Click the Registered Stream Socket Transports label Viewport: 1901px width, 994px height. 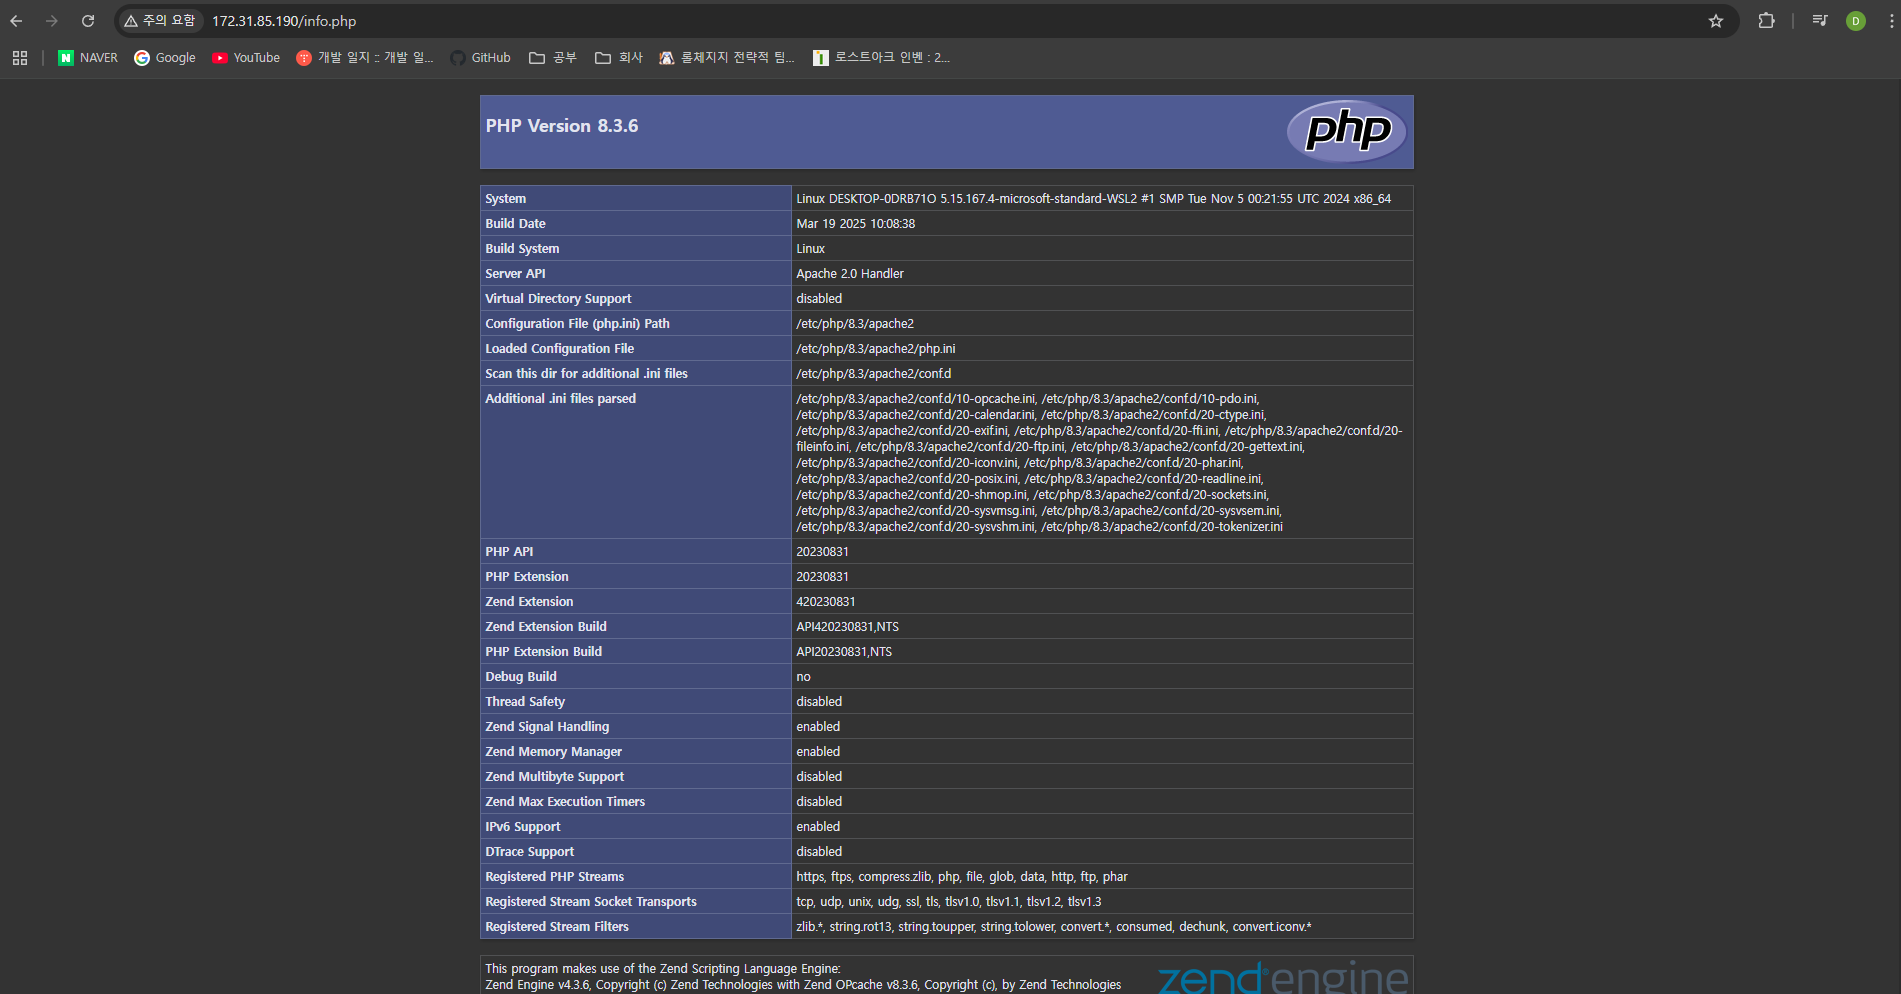[x=591, y=902]
